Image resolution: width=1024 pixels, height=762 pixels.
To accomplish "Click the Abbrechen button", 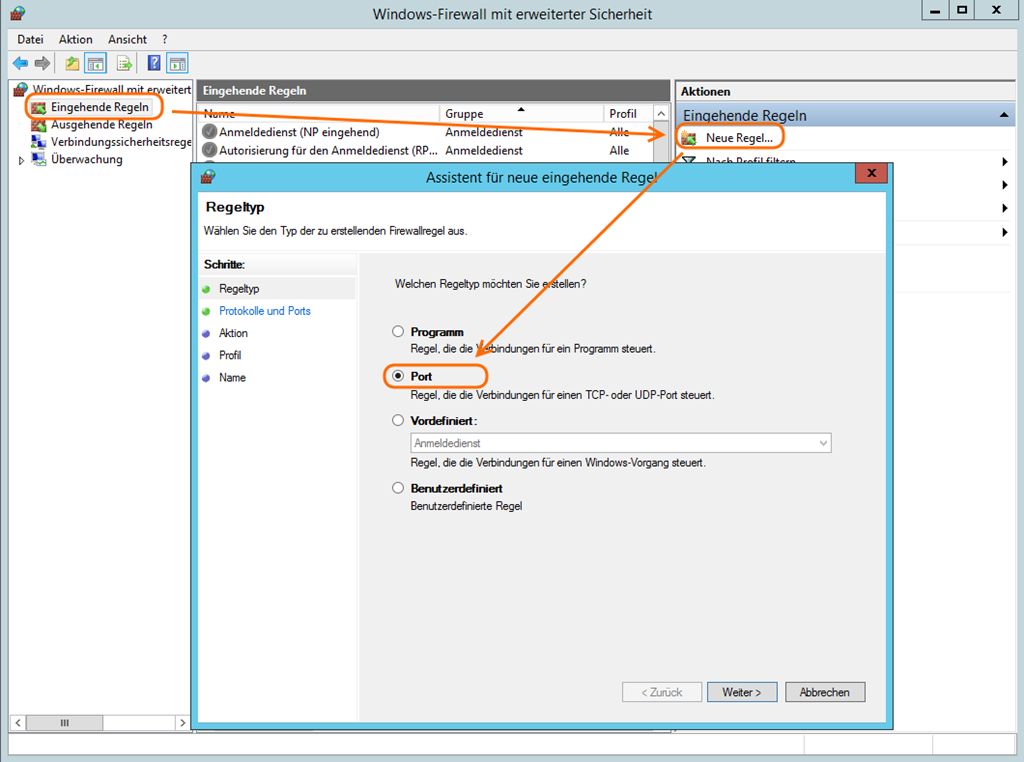I will pos(824,692).
